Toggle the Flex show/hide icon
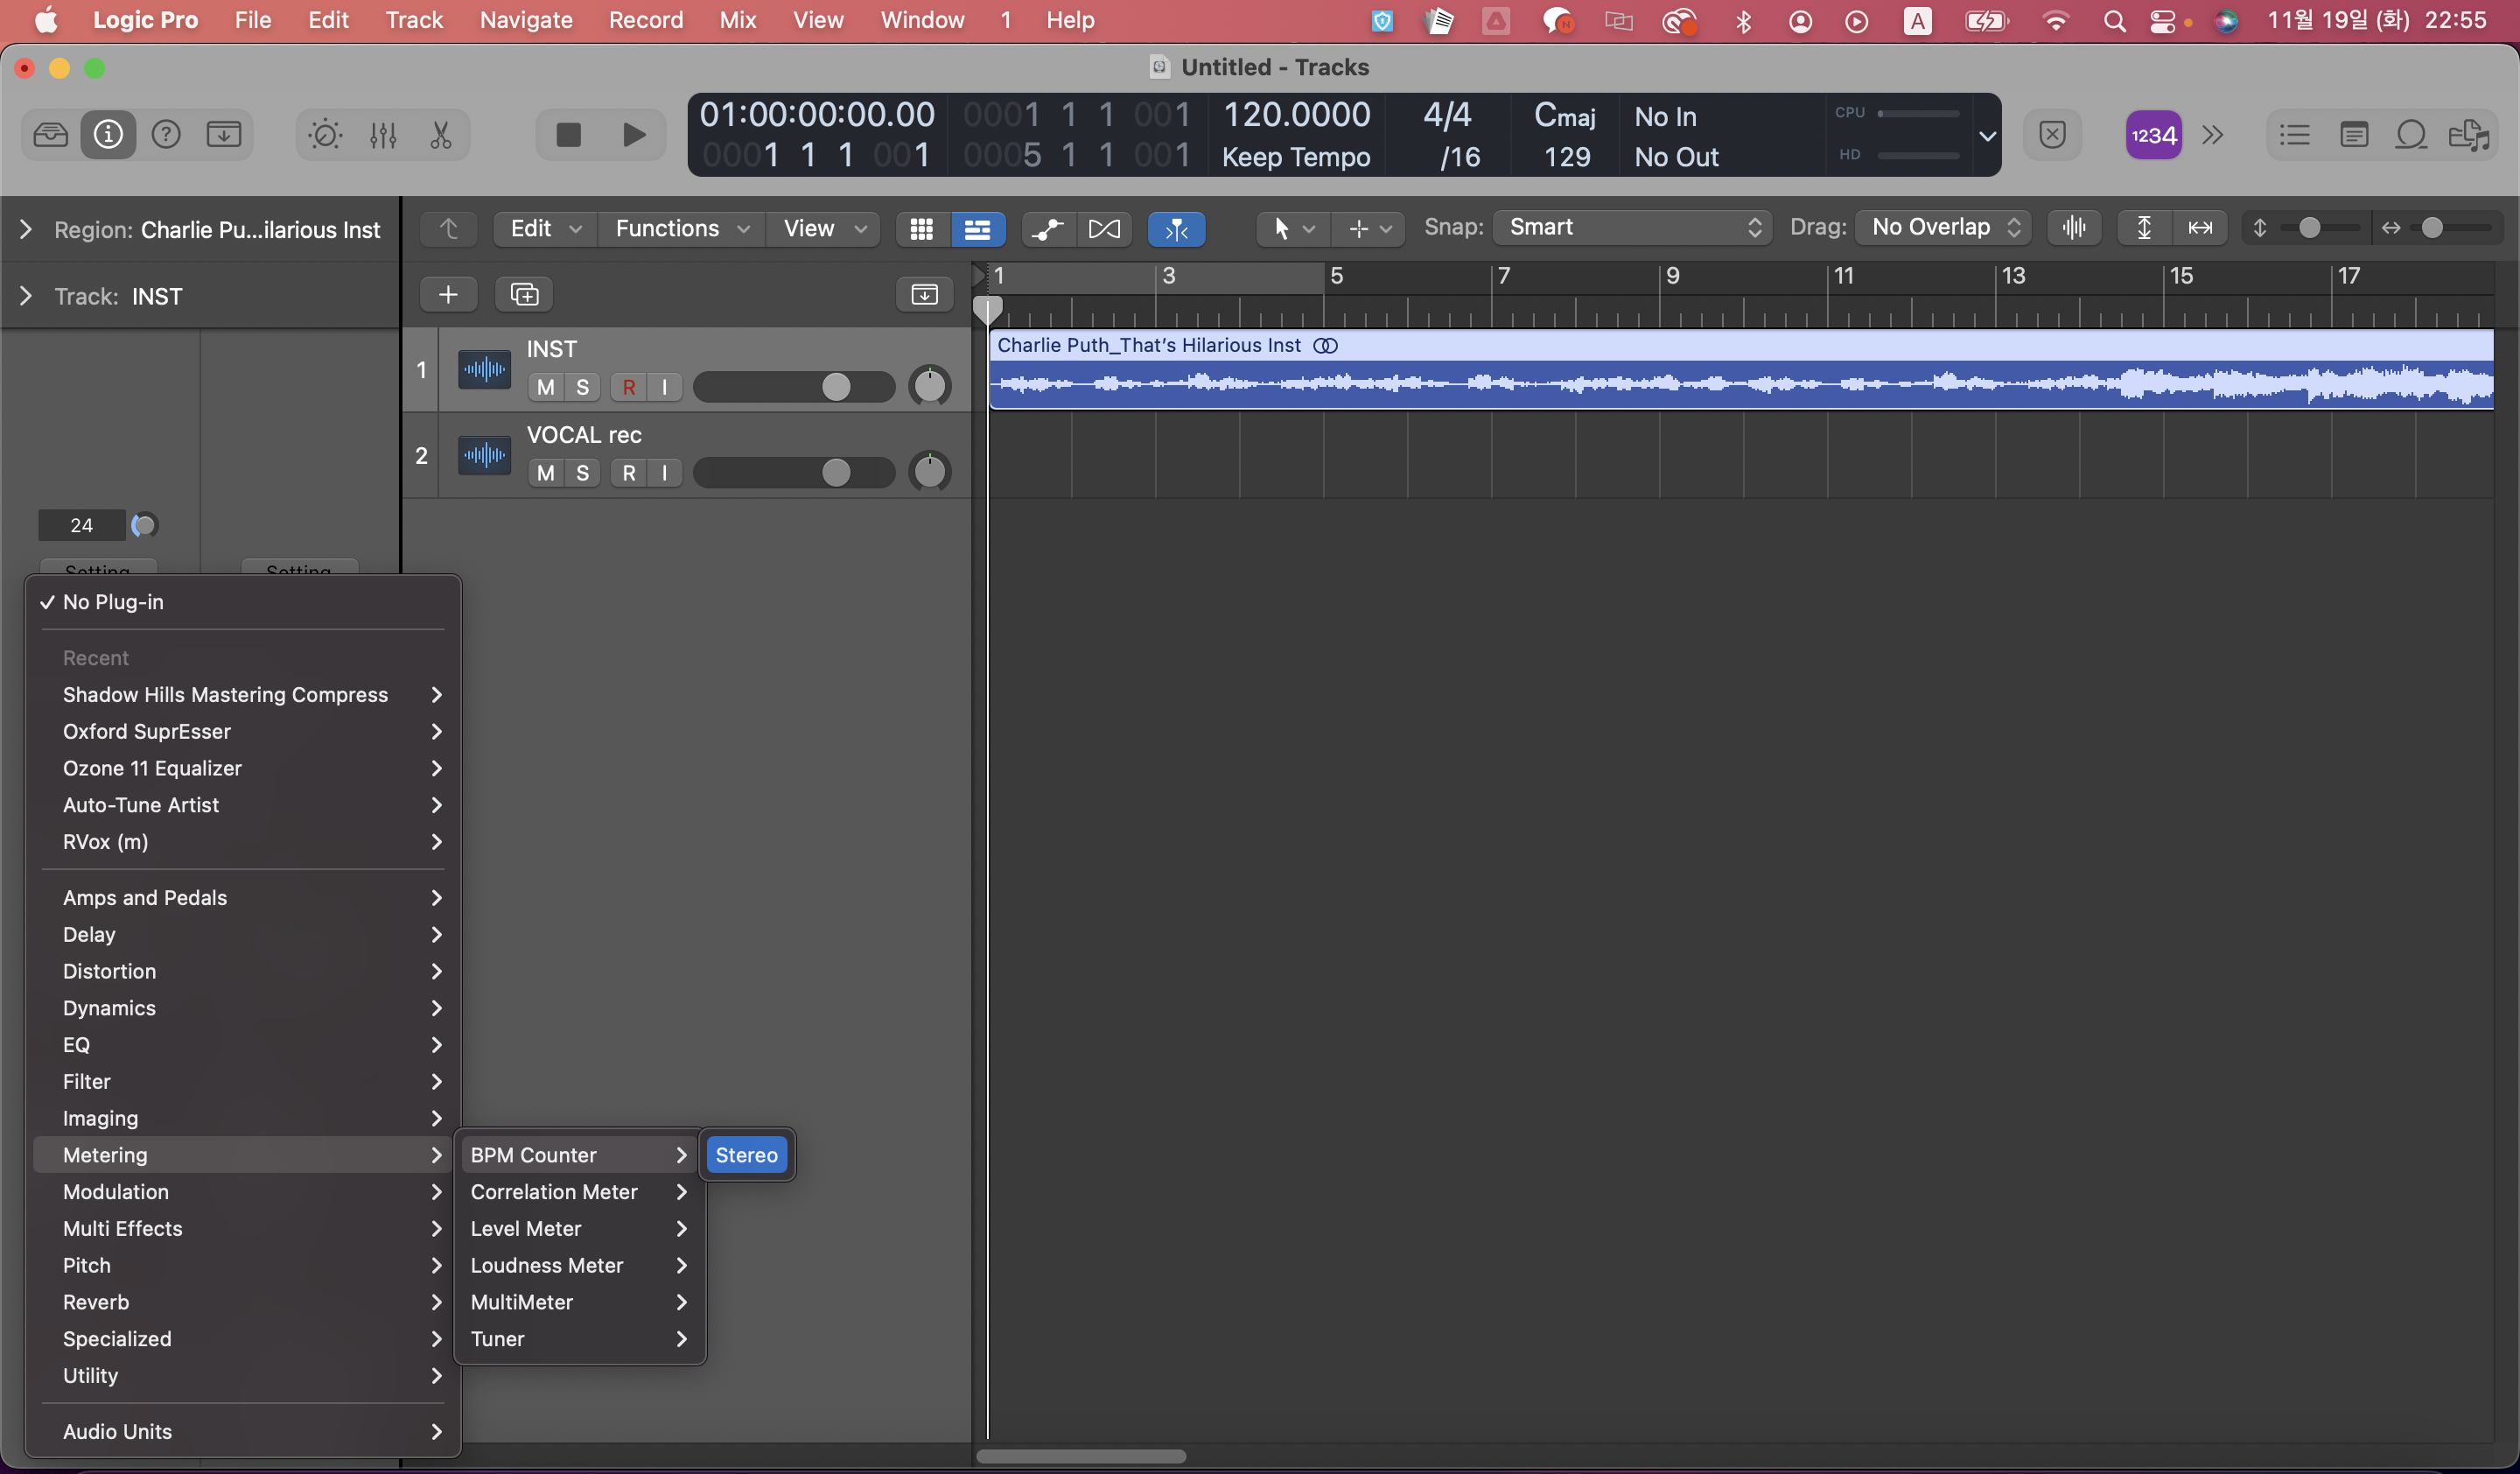 pyautogui.click(x=1104, y=229)
